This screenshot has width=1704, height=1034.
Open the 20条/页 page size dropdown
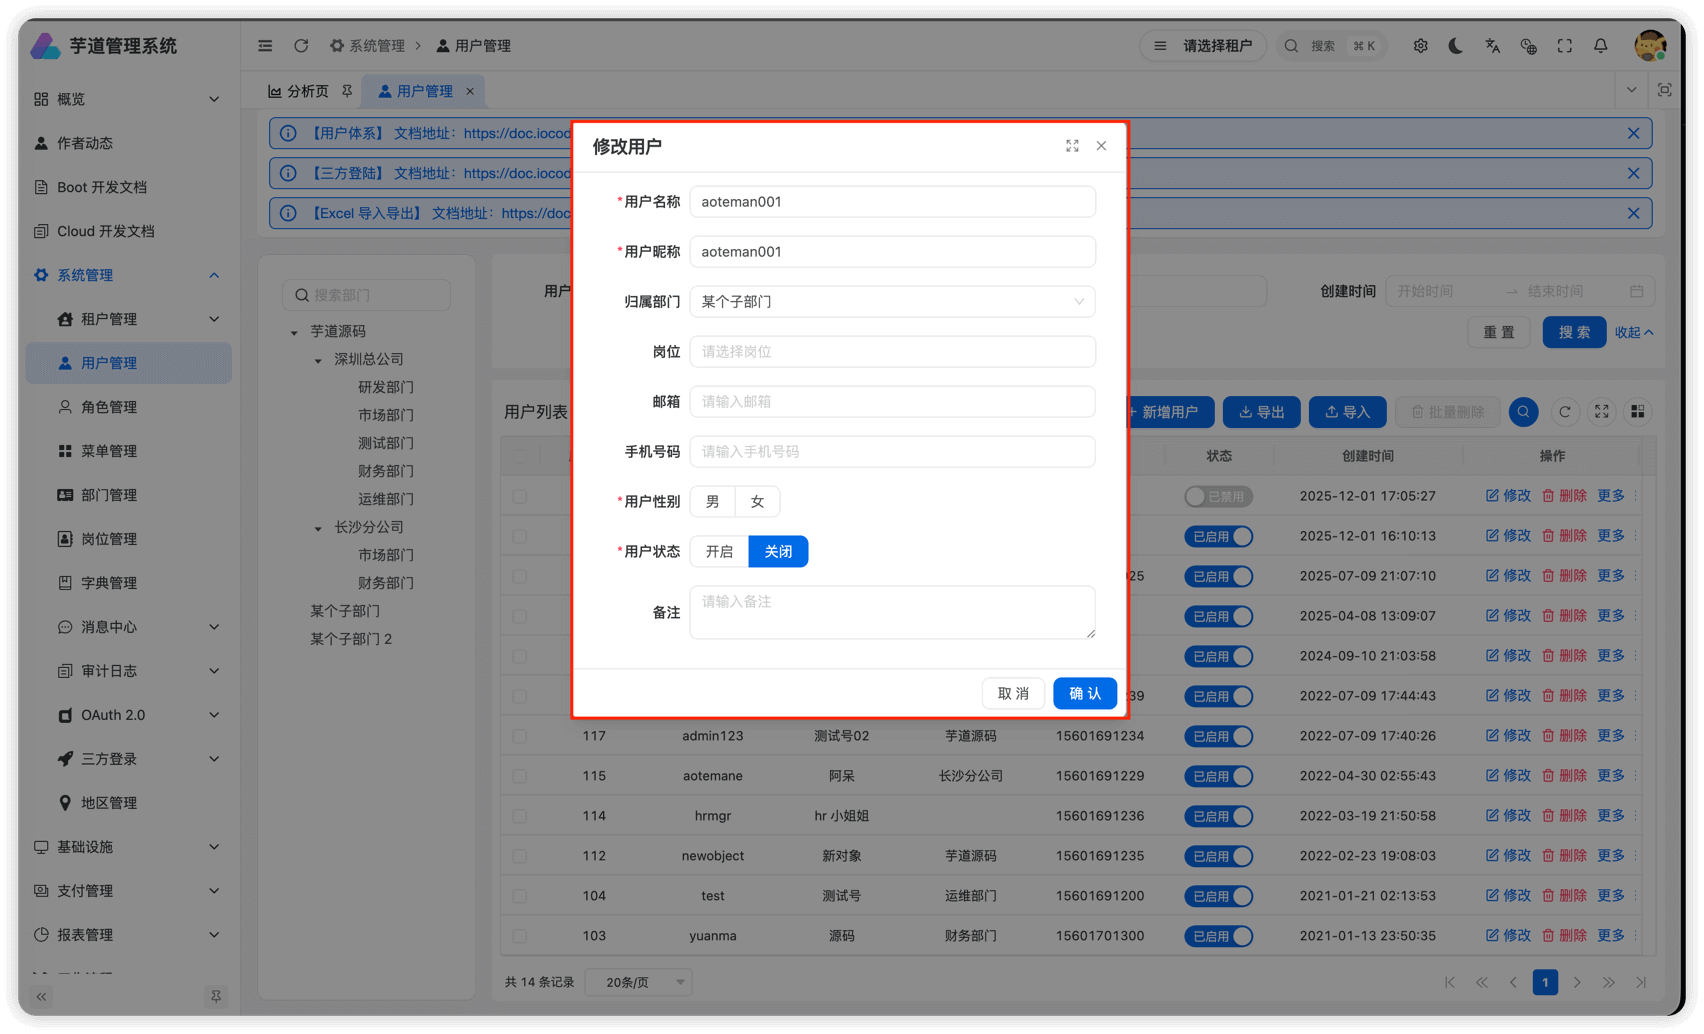(x=640, y=982)
